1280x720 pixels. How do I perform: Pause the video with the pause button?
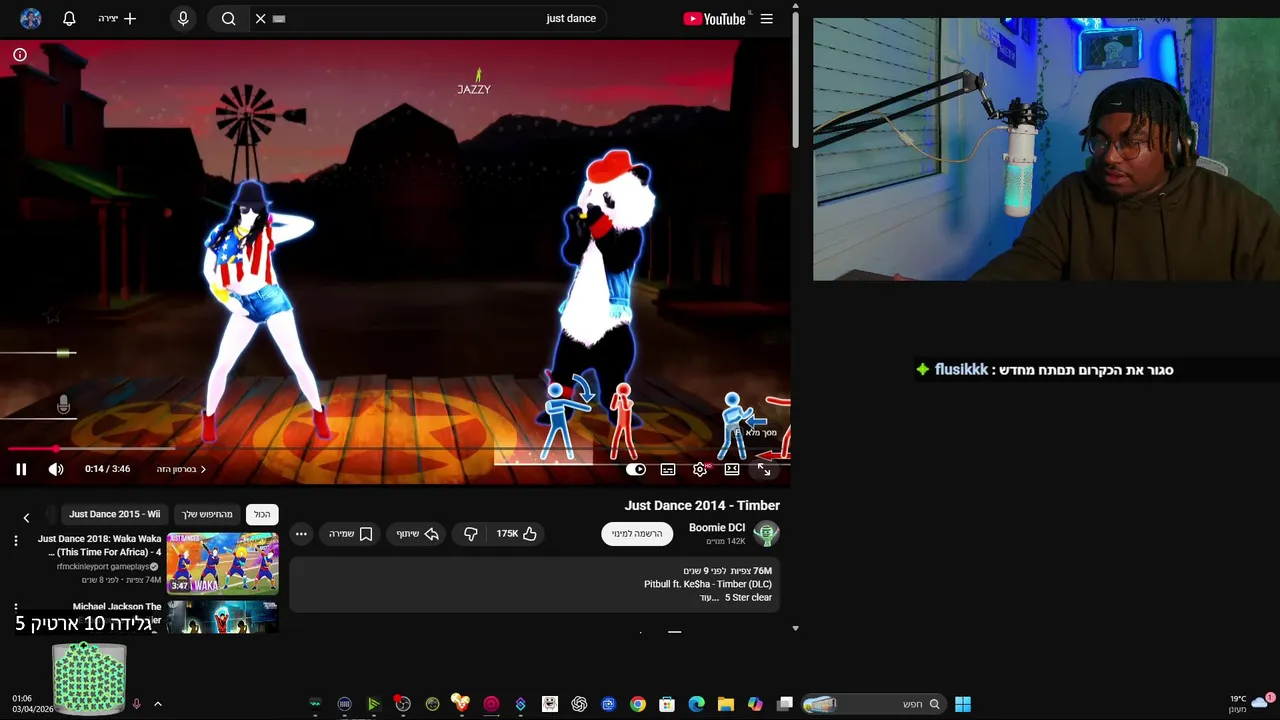tap(21, 469)
